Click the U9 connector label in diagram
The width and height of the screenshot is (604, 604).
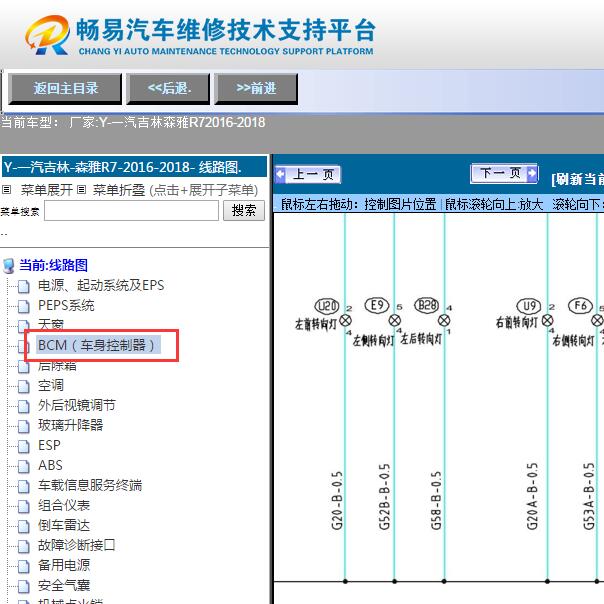pos(529,306)
